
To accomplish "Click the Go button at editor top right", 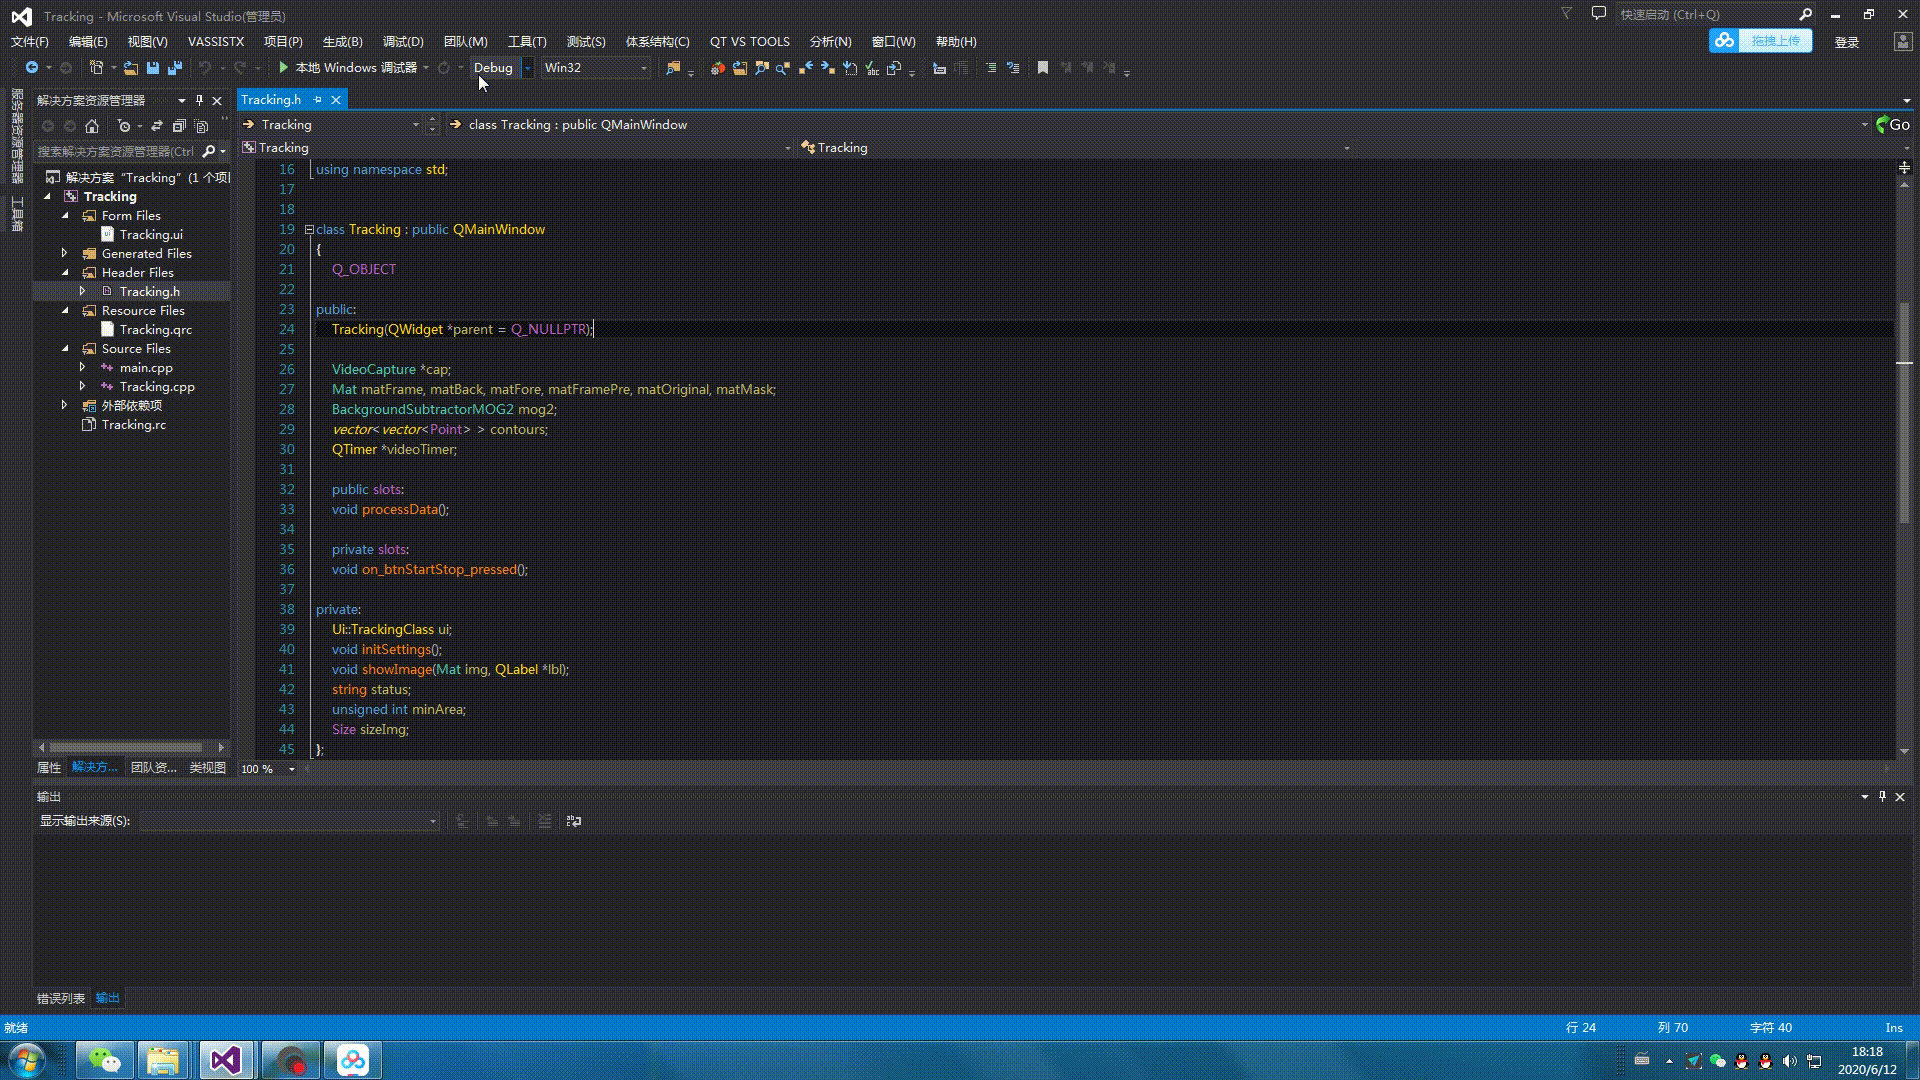I will 1893,125.
